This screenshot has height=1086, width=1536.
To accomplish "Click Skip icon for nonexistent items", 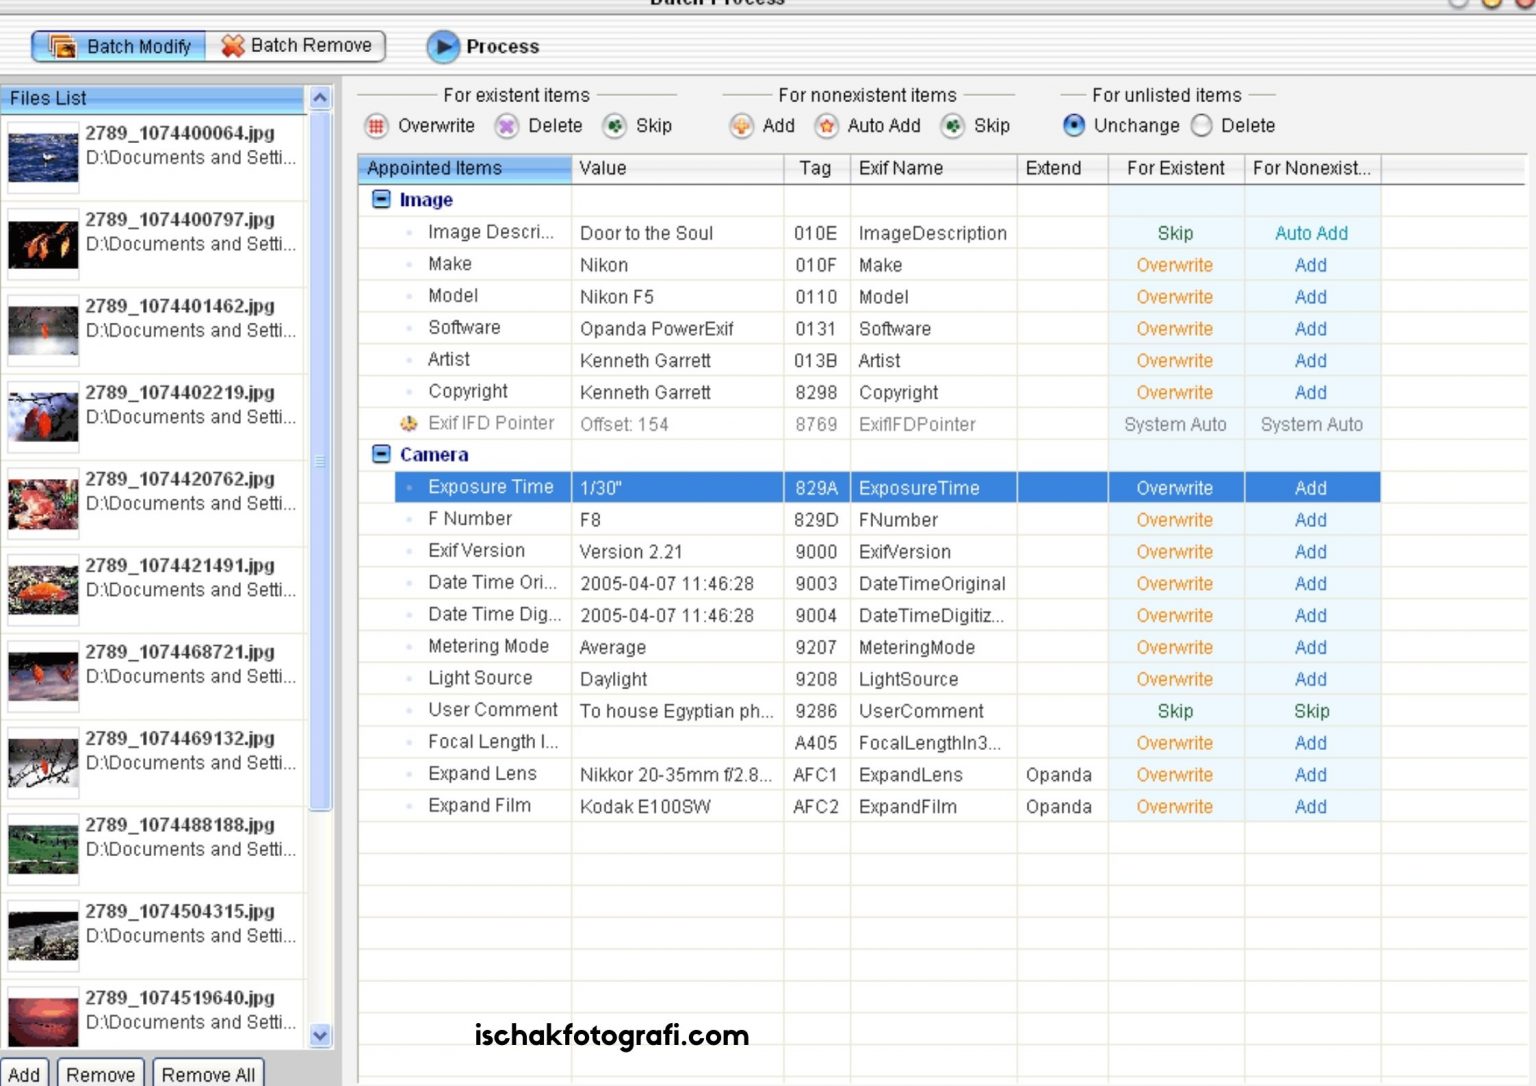I will pos(953,126).
